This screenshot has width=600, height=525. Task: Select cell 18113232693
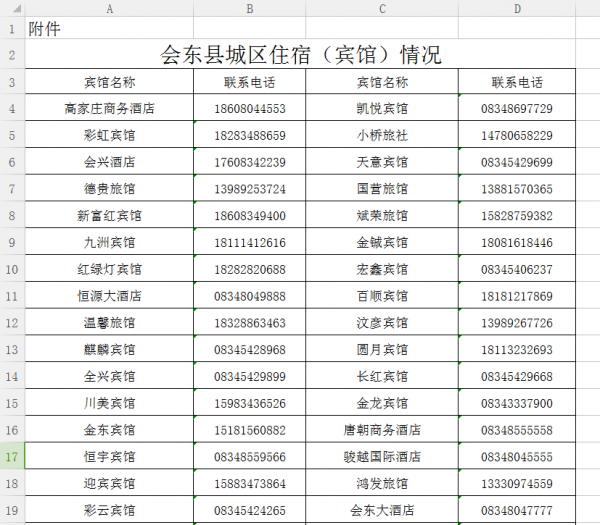click(517, 349)
